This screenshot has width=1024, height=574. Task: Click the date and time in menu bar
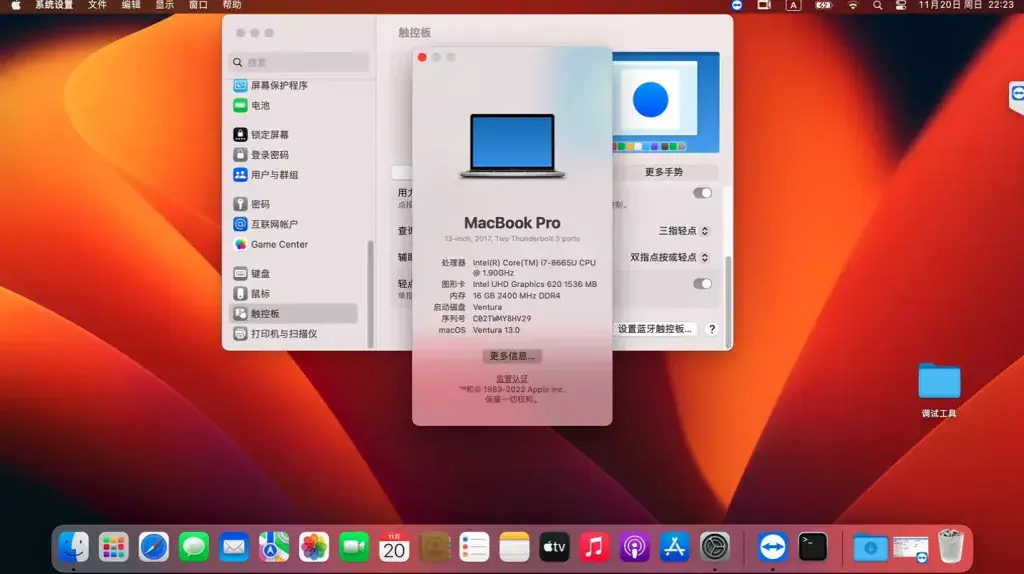tap(966, 5)
